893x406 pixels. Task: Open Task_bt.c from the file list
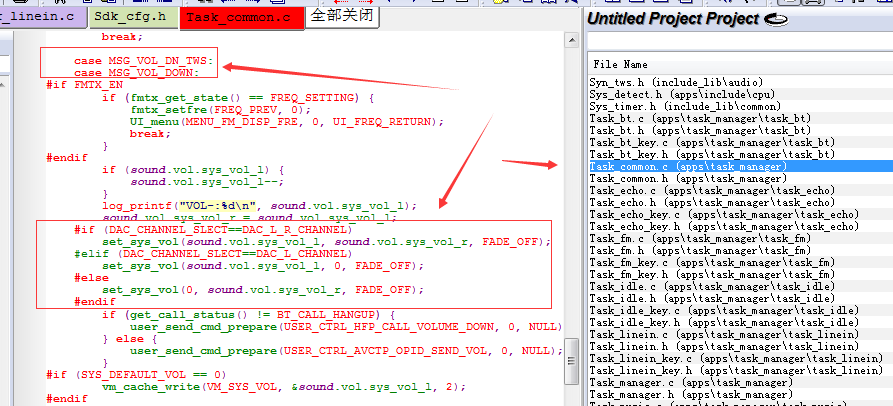(700, 118)
